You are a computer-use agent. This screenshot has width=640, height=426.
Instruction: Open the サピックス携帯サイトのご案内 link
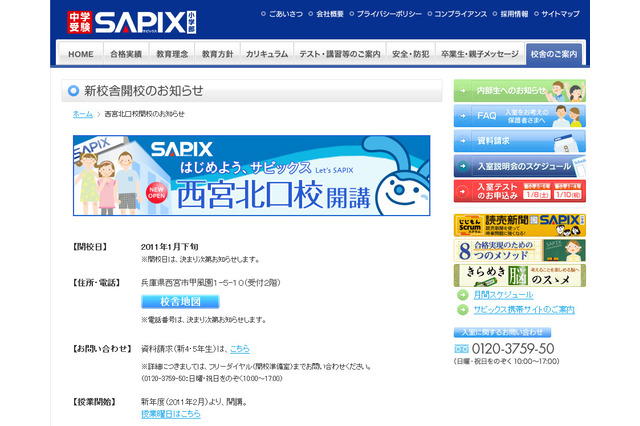coord(524,310)
